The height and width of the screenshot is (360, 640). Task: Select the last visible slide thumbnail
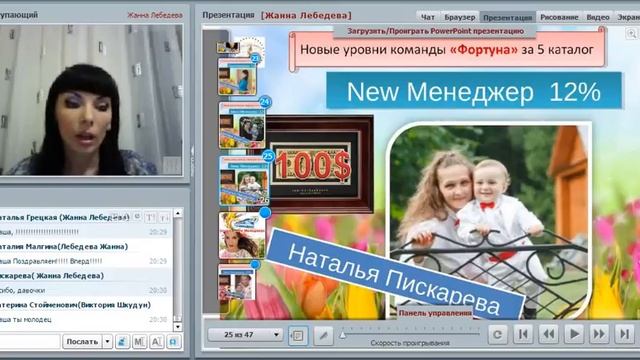tap(237, 282)
